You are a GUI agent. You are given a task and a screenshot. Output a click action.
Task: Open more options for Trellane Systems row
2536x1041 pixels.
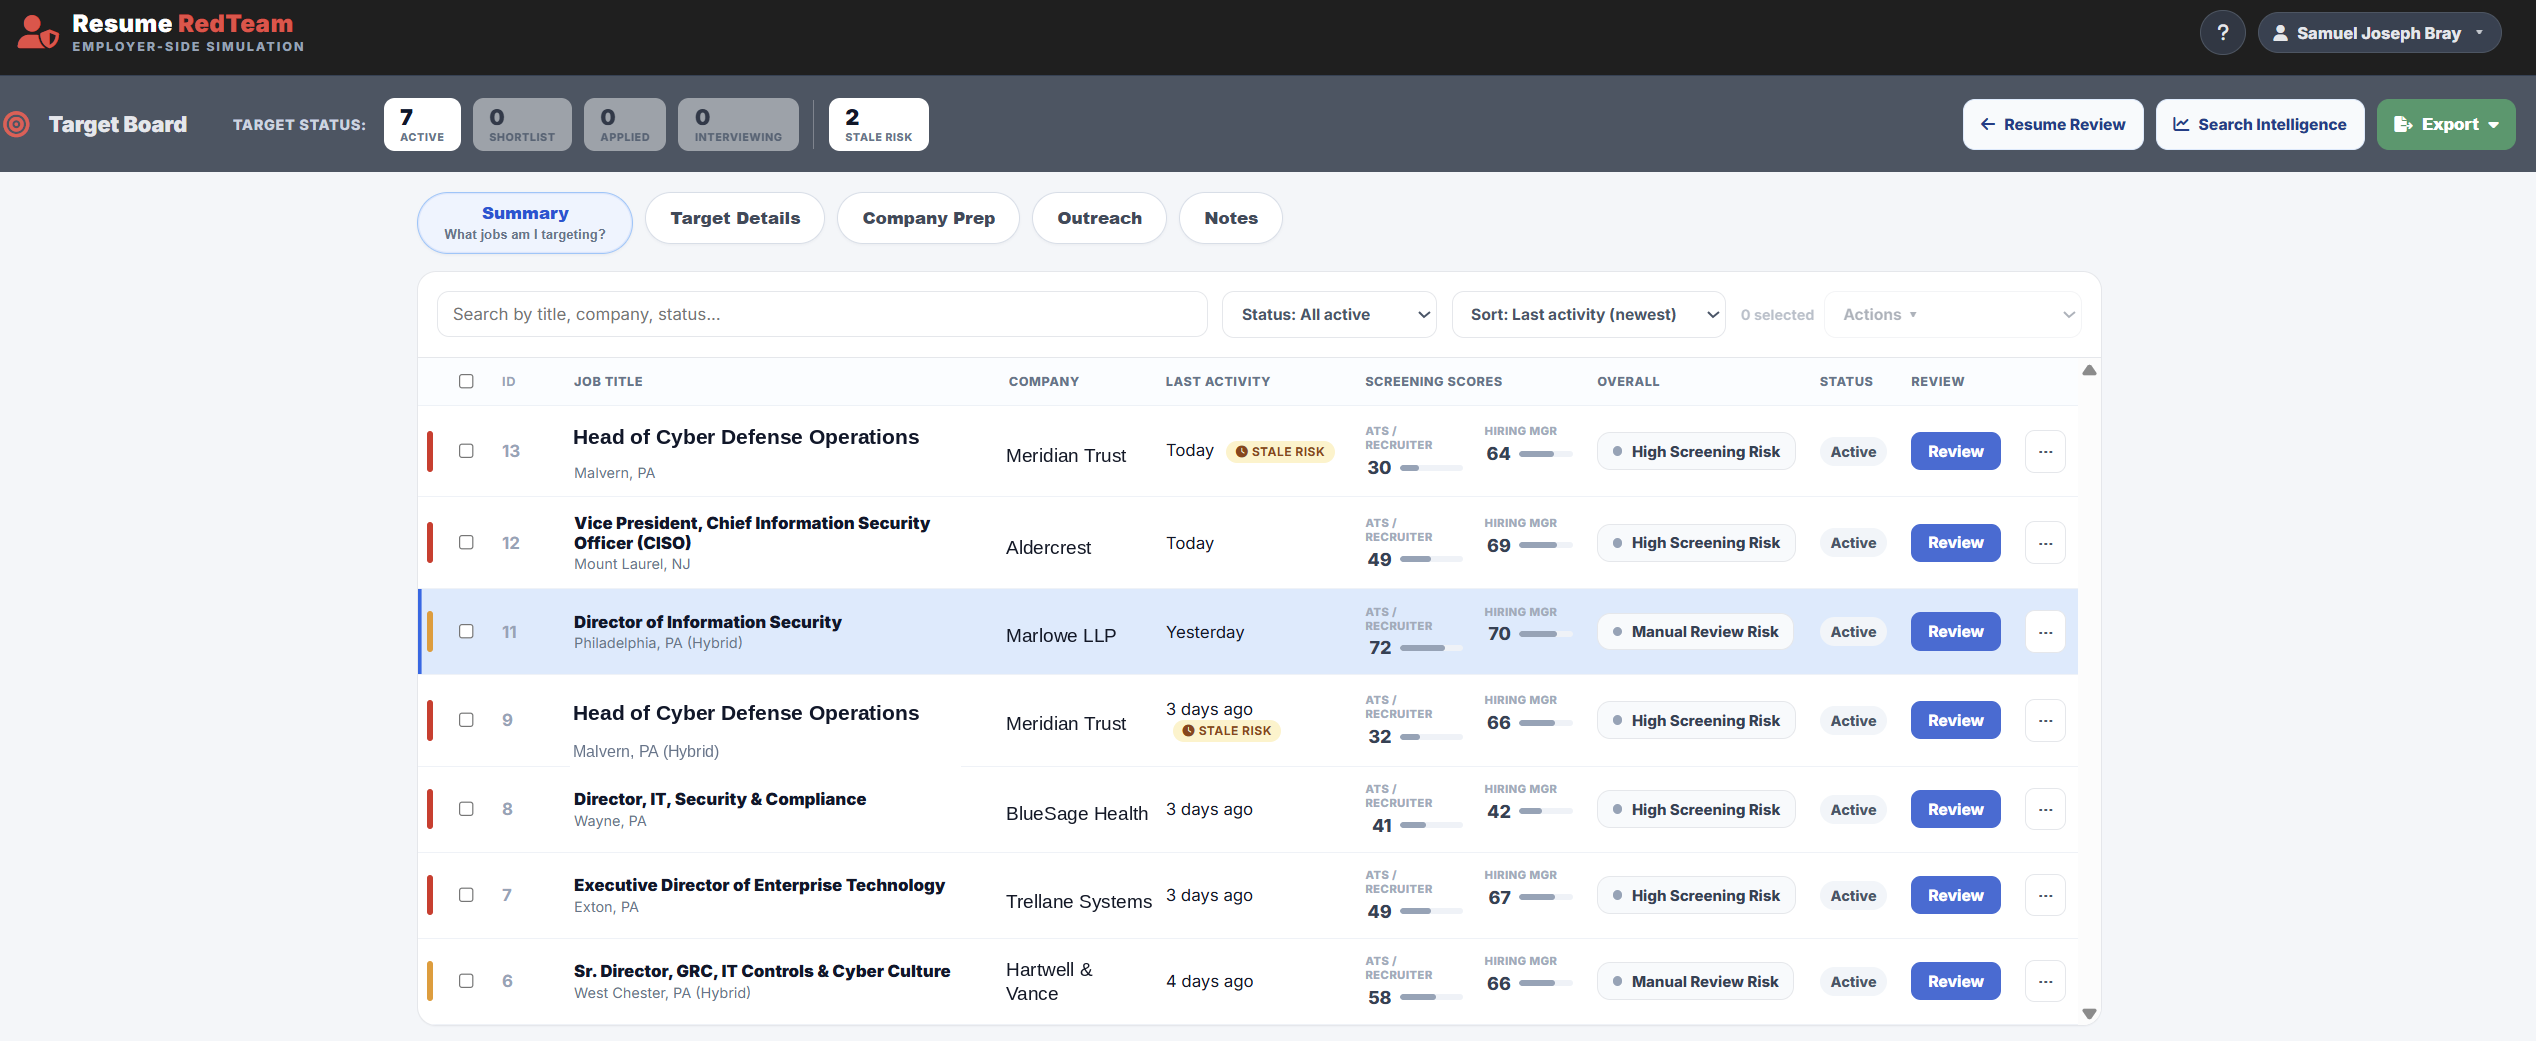(2045, 896)
